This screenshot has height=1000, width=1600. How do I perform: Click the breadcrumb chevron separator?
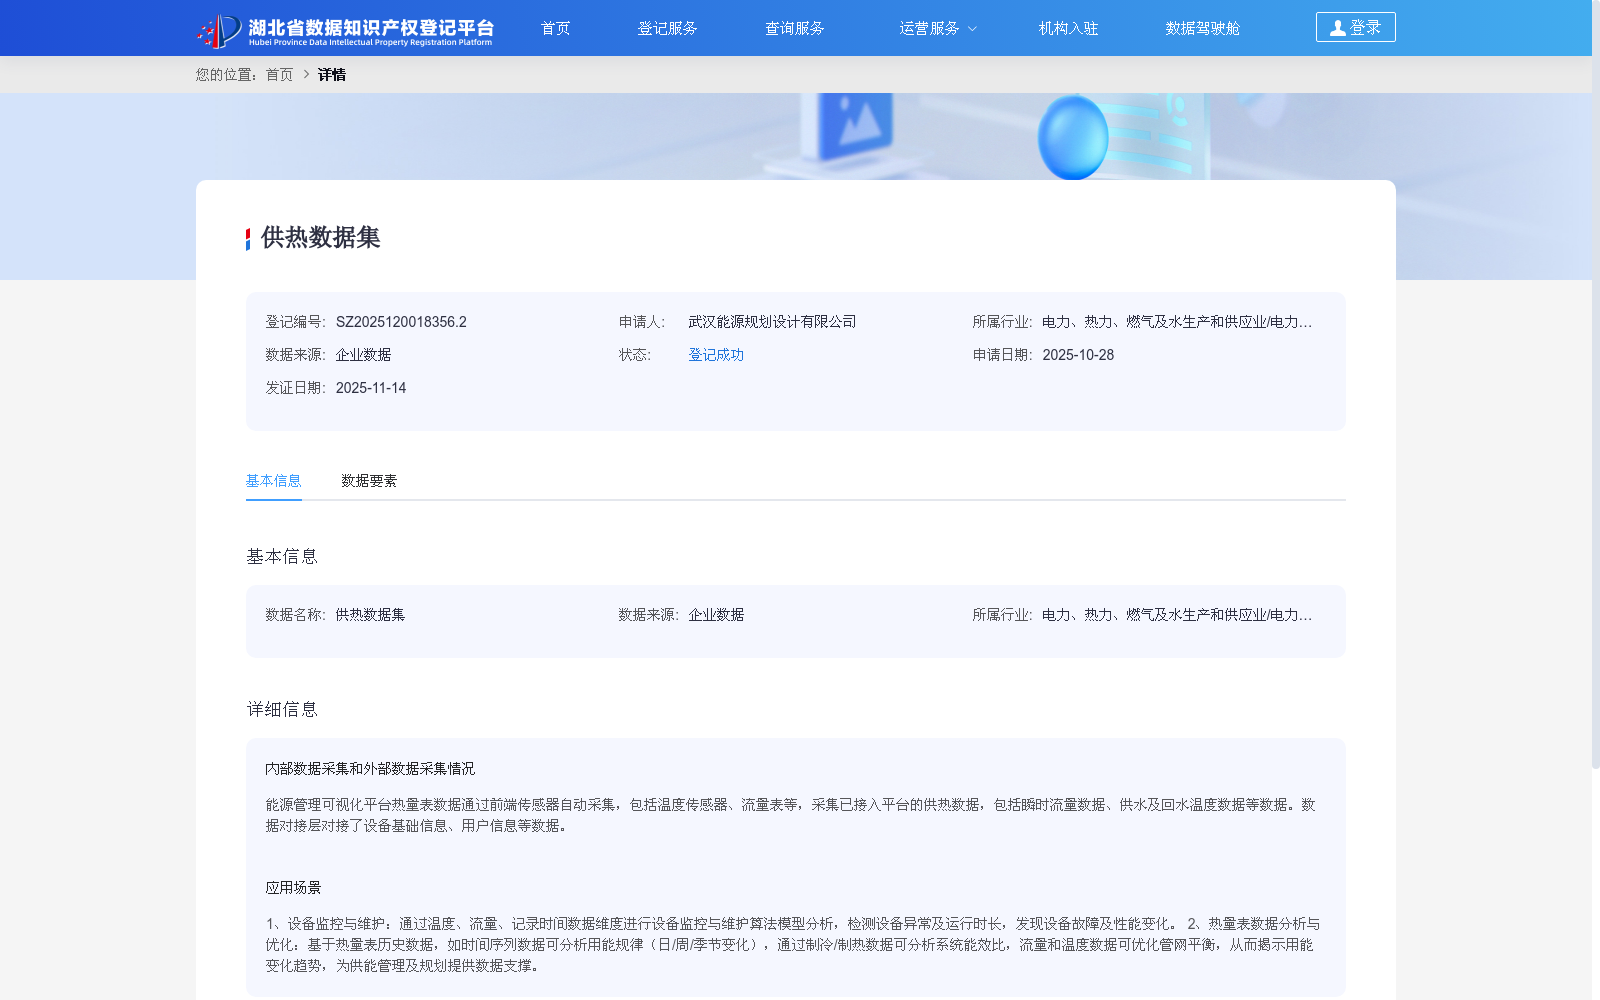[306, 75]
